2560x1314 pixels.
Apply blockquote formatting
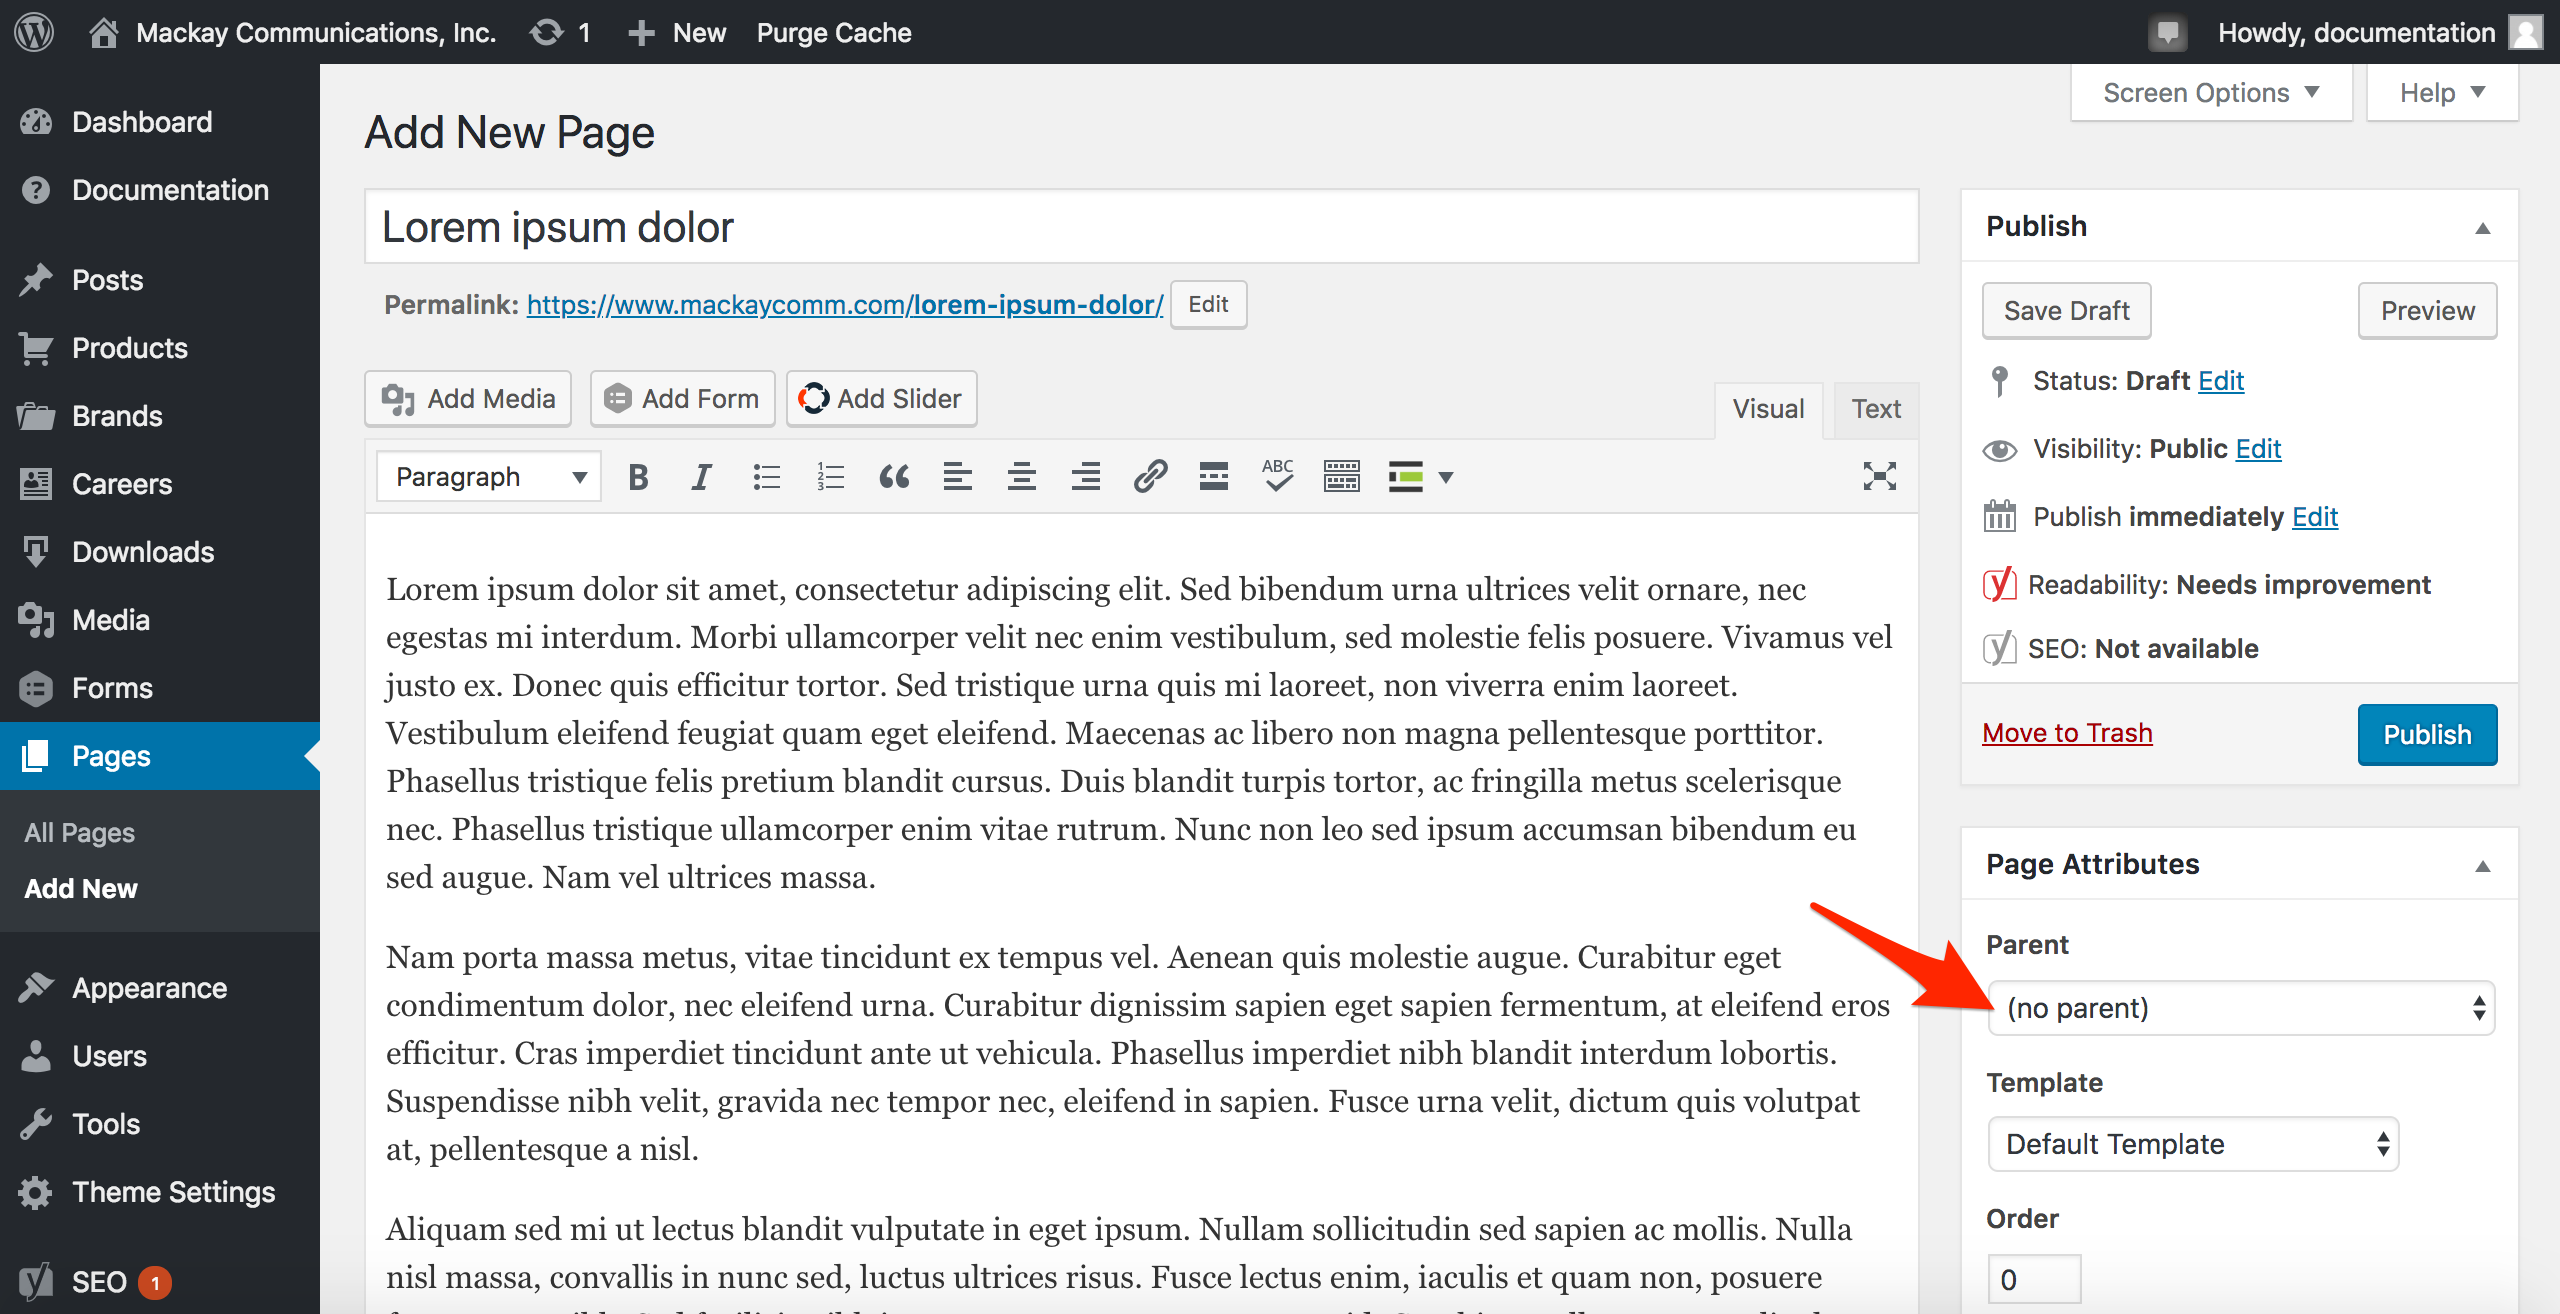click(894, 477)
